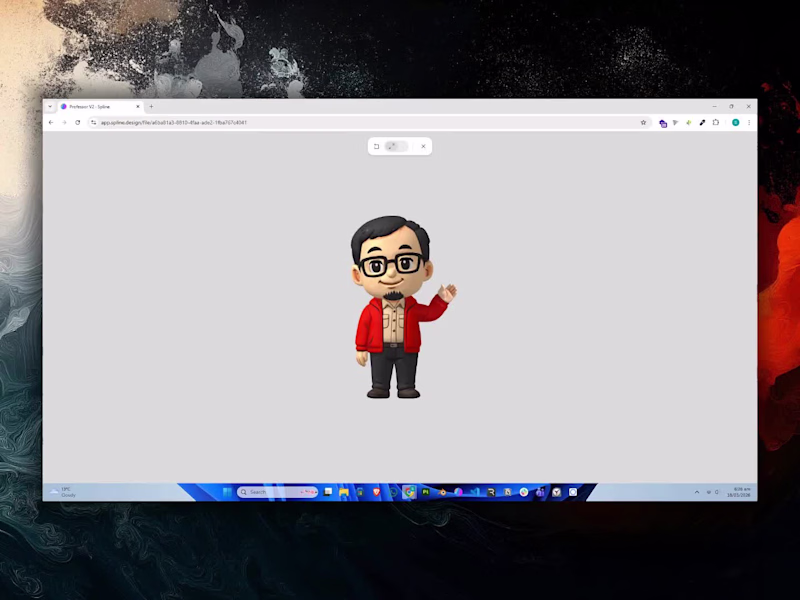The width and height of the screenshot is (800, 600).
Task: Close the Spline preview mode
Action: point(423,146)
